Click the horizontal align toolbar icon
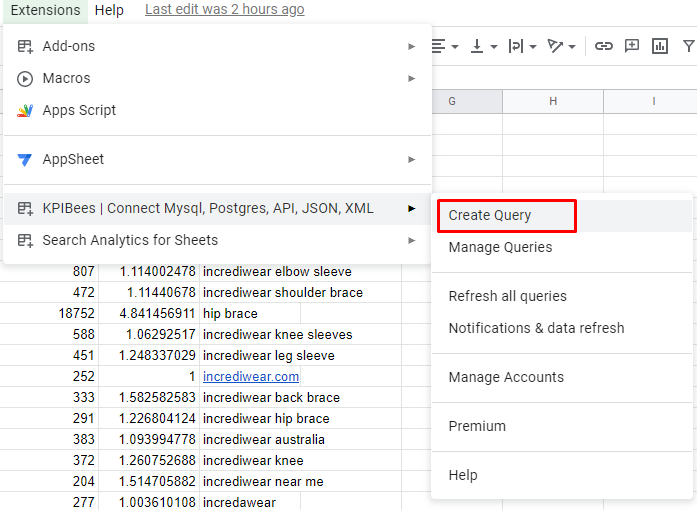Image resolution: width=697 pixels, height=510 pixels. (x=438, y=46)
